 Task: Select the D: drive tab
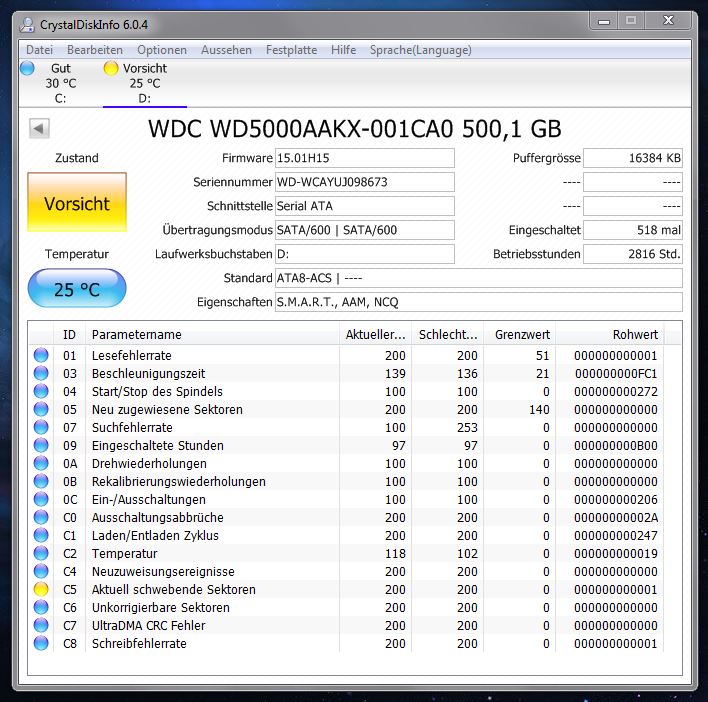(x=144, y=84)
